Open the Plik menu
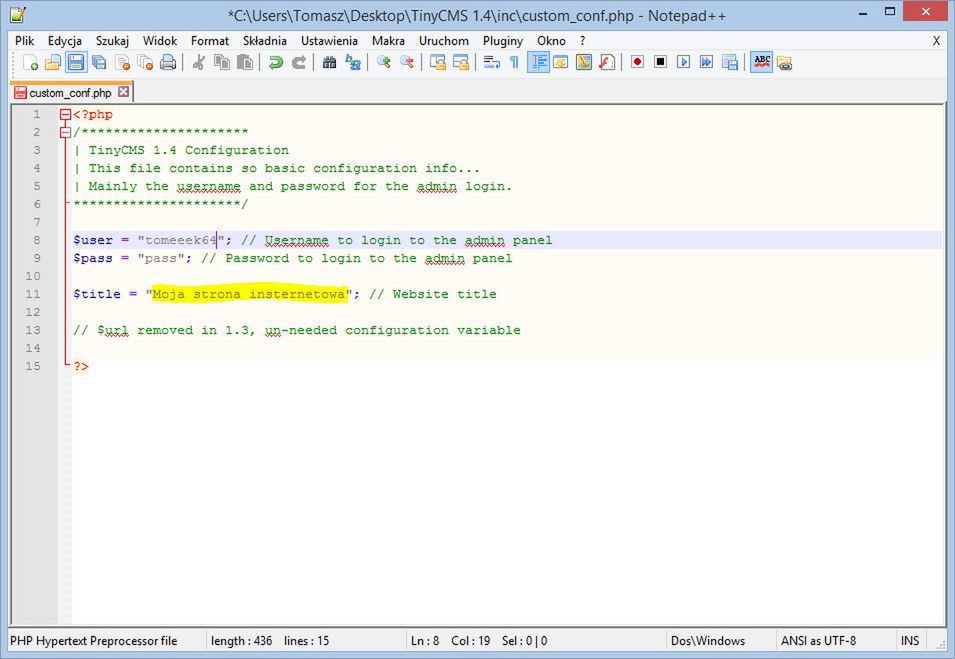This screenshot has width=955, height=659. pos(25,41)
